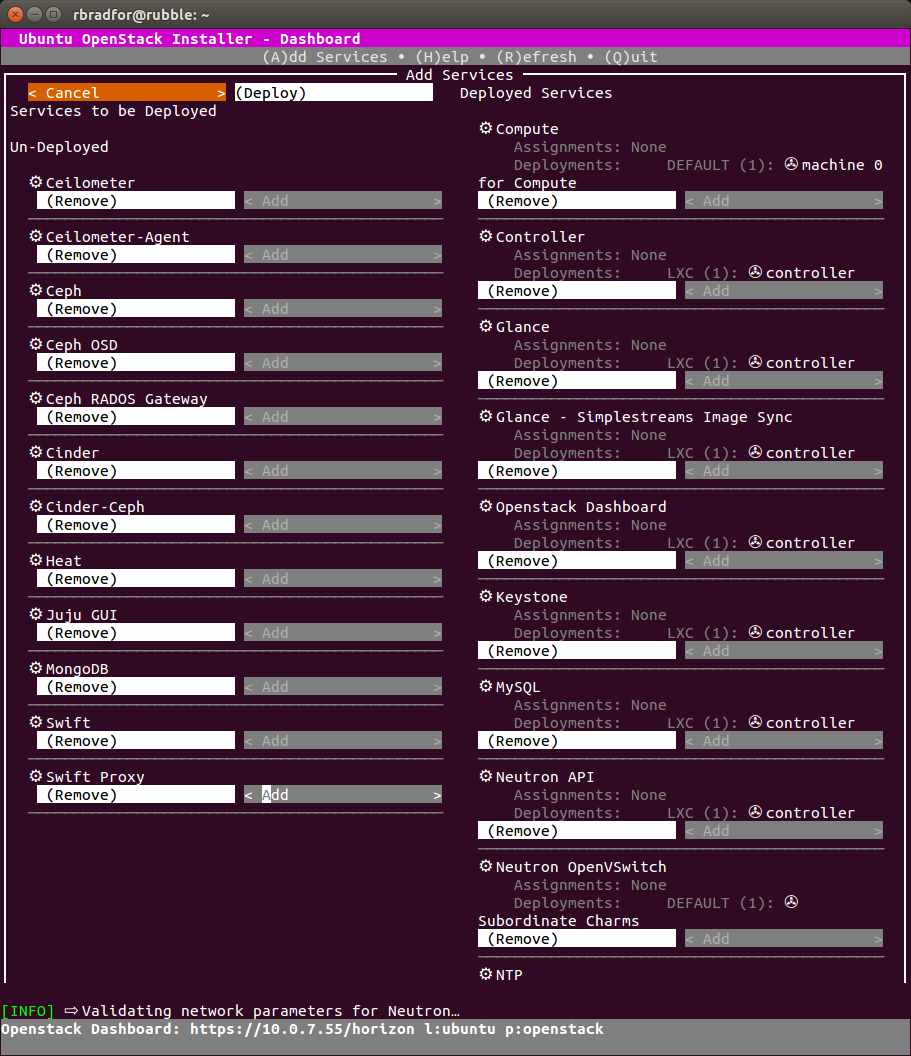Click the gear icon beside Heat
The height and width of the screenshot is (1056, 911).
36,560
